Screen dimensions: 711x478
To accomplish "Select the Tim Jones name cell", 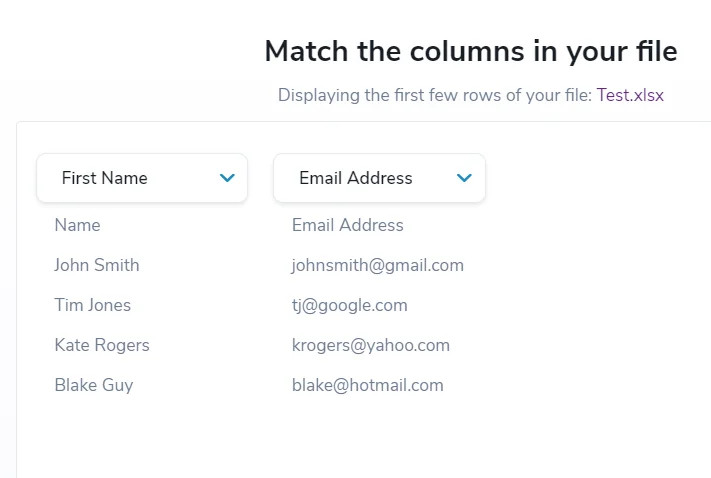I will pos(92,305).
